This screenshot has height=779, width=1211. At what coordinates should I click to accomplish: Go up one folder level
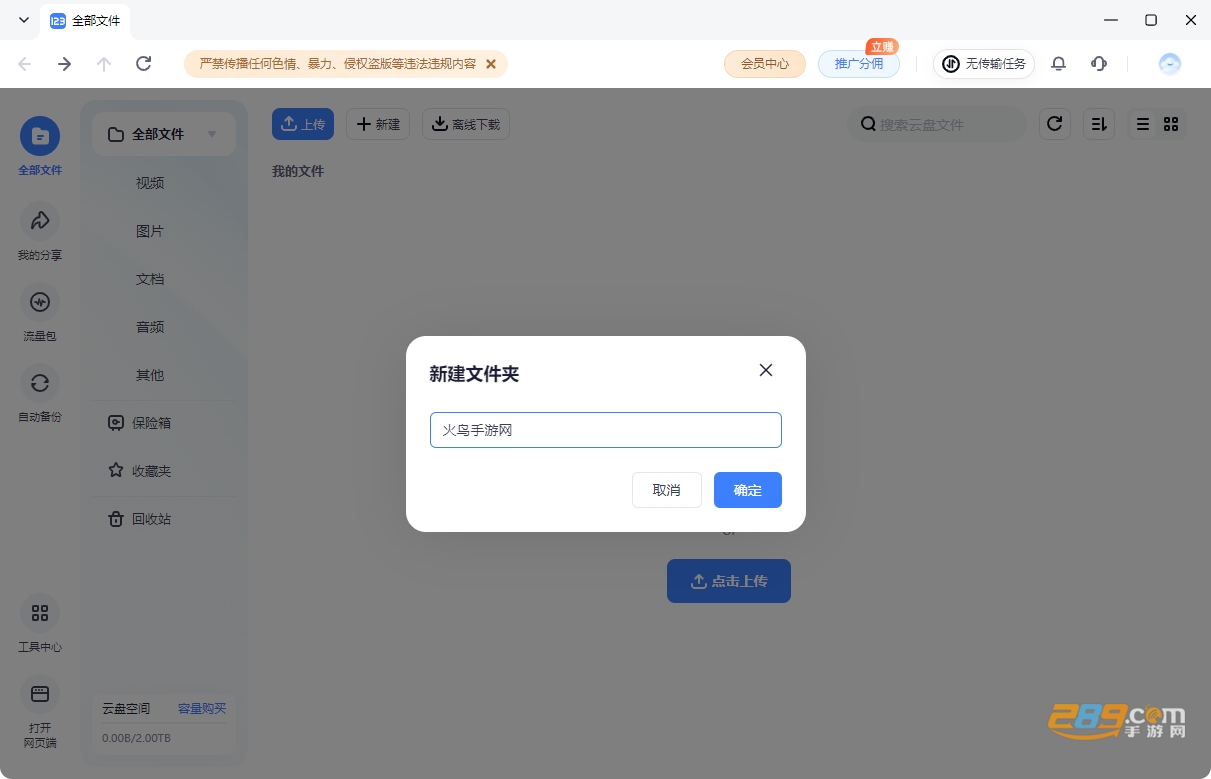coord(104,64)
